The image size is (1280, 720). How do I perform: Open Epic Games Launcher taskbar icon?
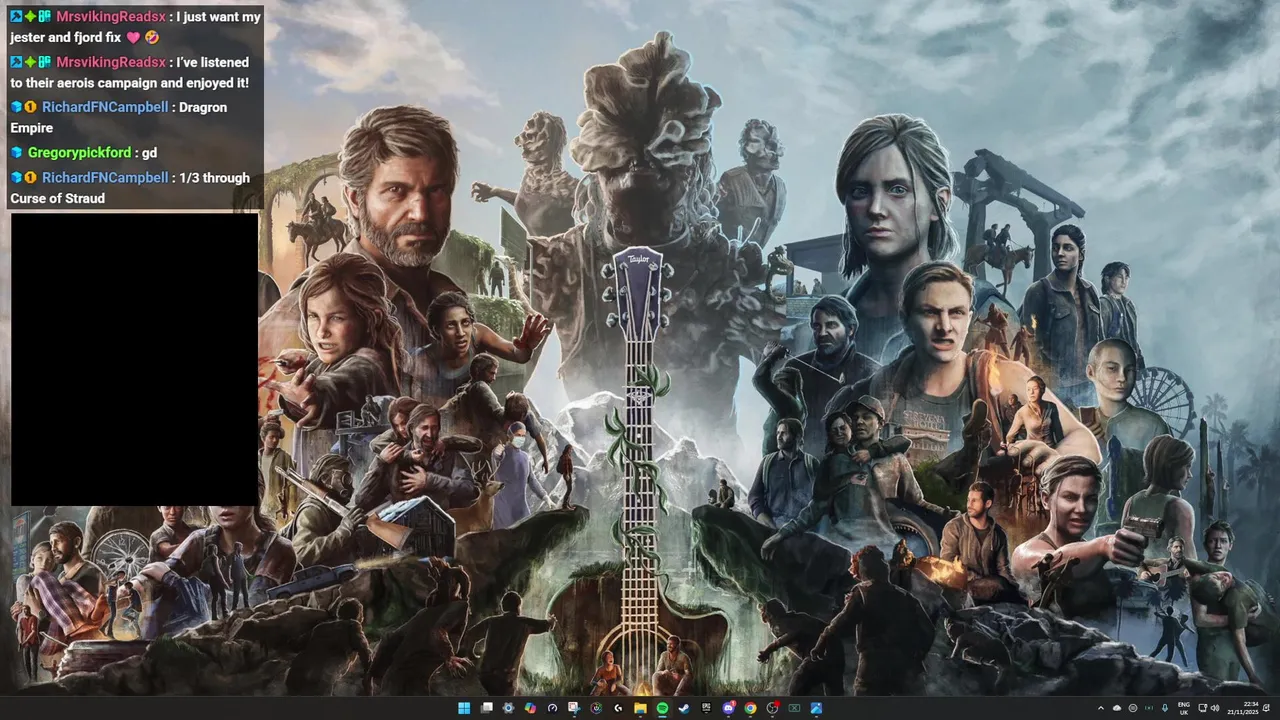click(706, 708)
